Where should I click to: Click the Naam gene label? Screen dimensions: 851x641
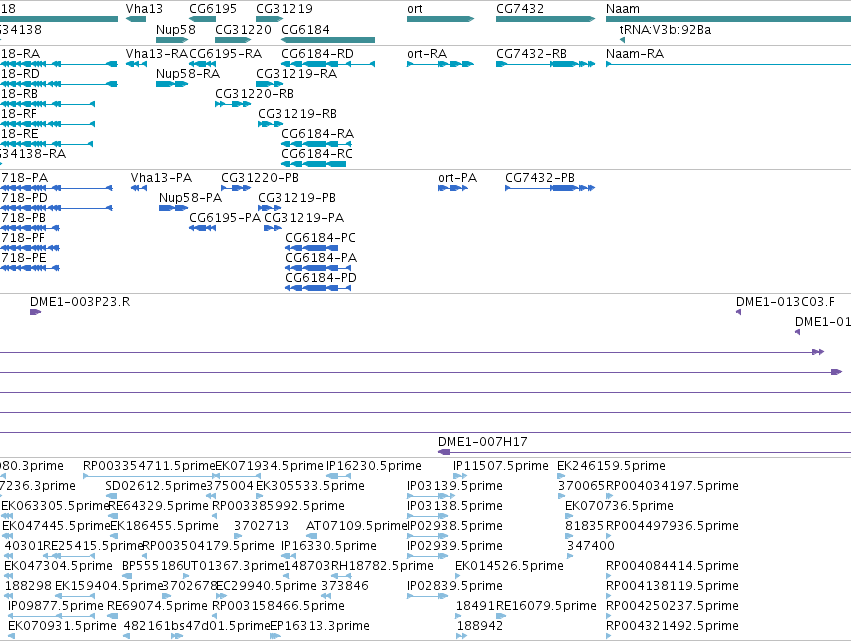(x=623, y=9)
